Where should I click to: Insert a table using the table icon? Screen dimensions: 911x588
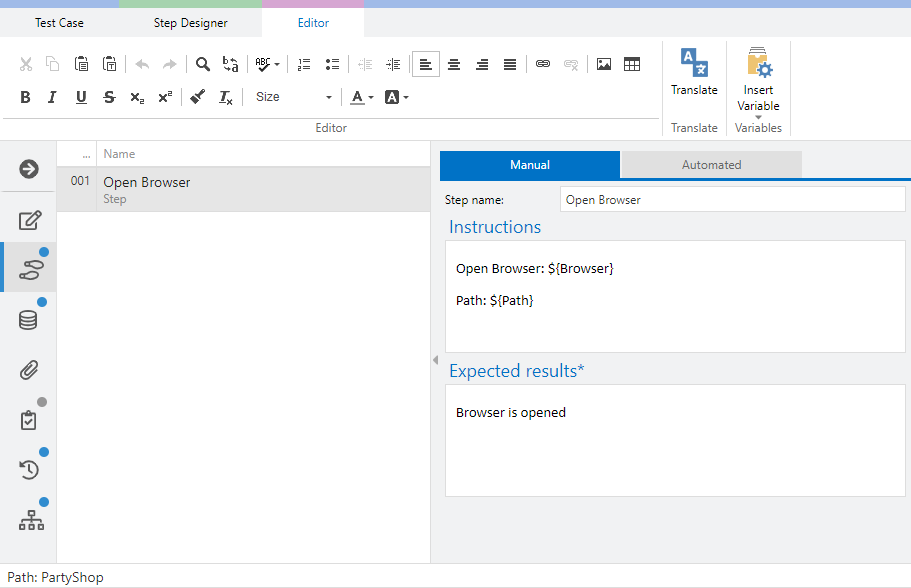(x=632, y=64)
